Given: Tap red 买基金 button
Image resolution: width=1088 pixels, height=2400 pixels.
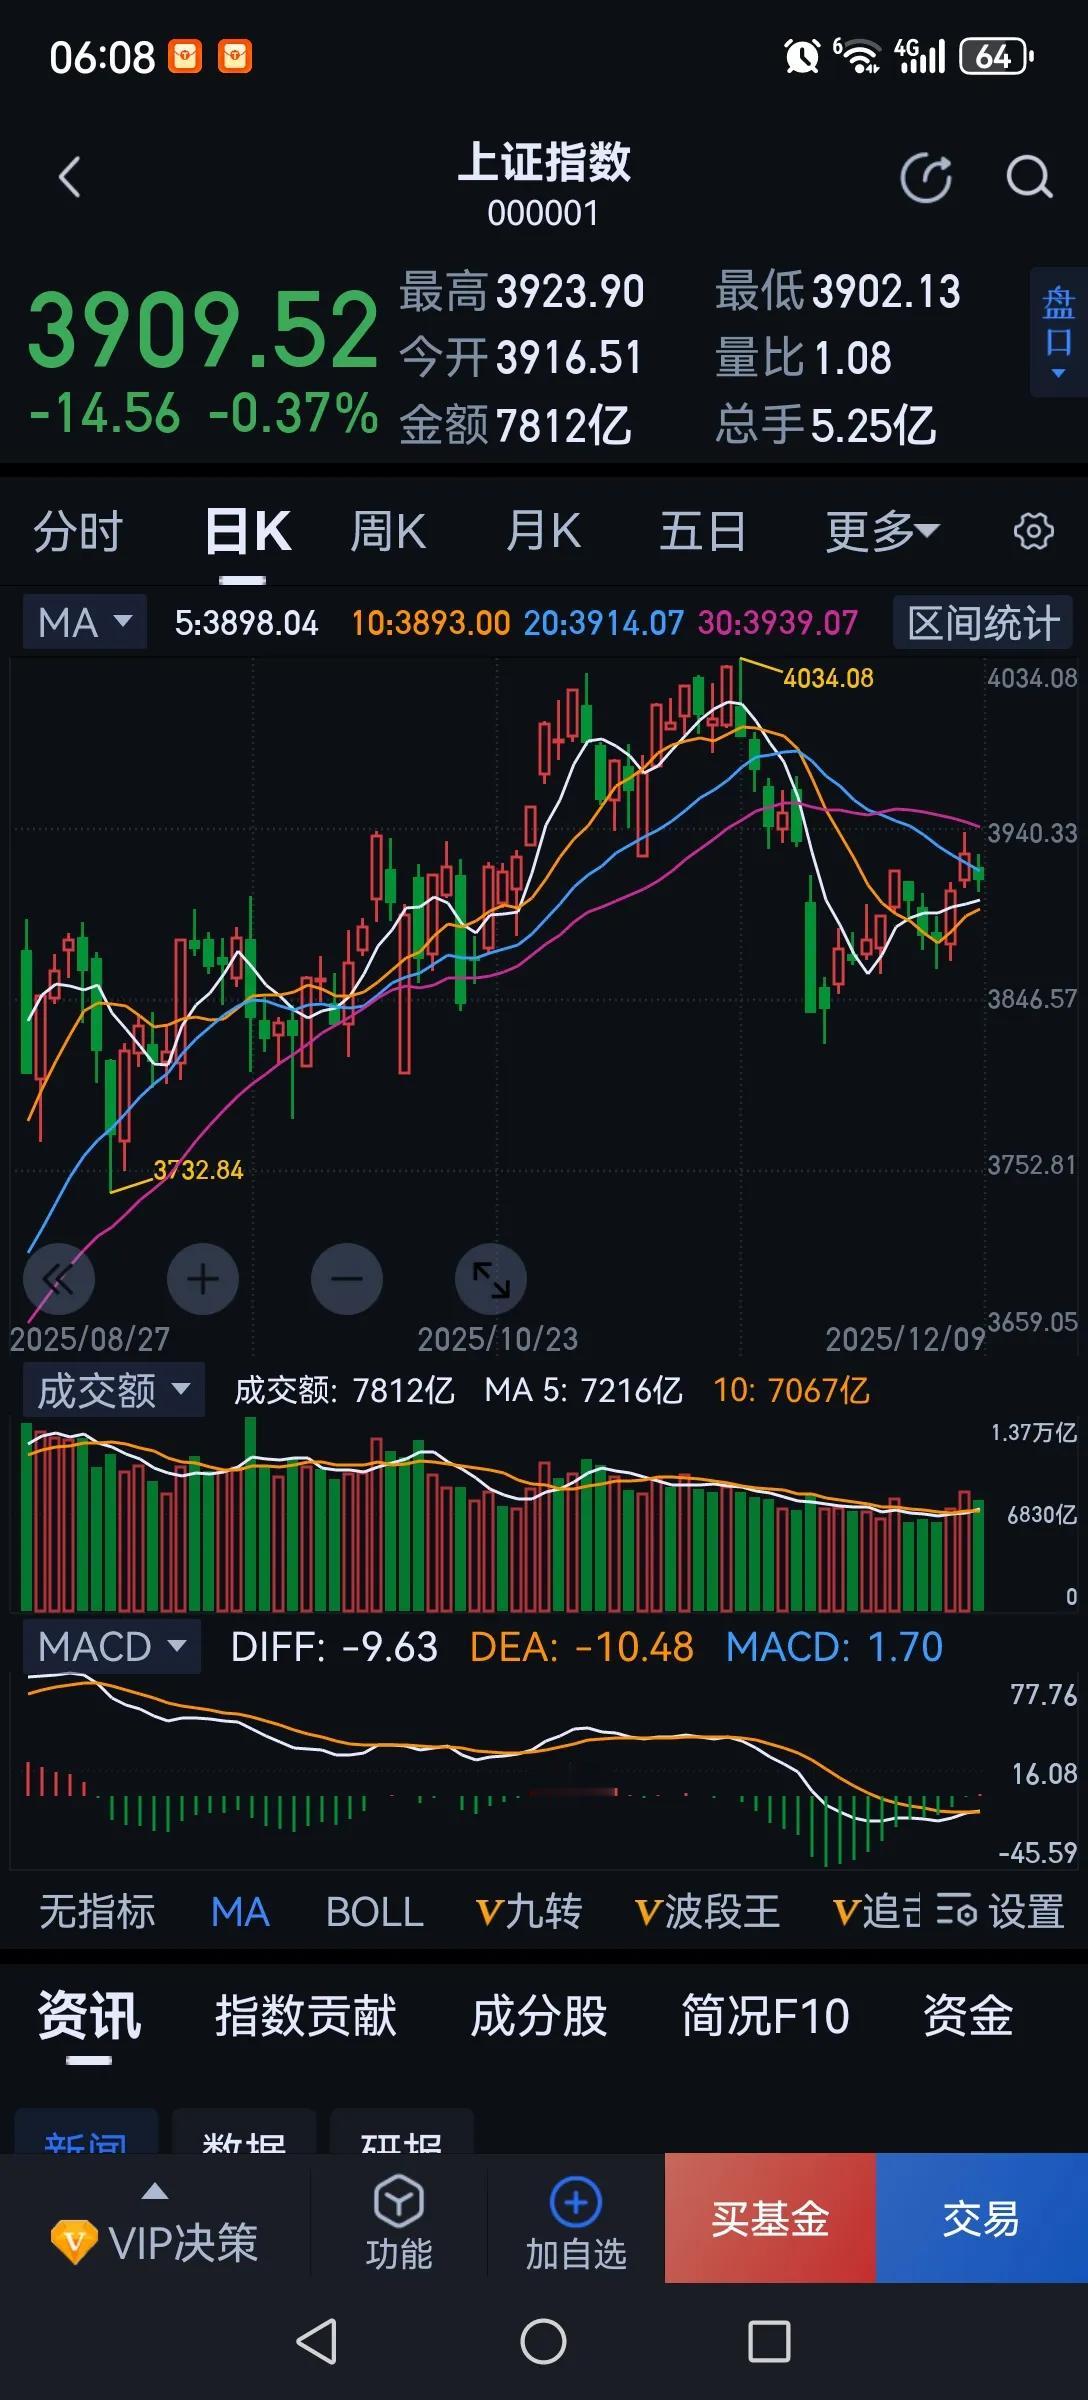Looking at the screenshot, I should pos(770,2218).
